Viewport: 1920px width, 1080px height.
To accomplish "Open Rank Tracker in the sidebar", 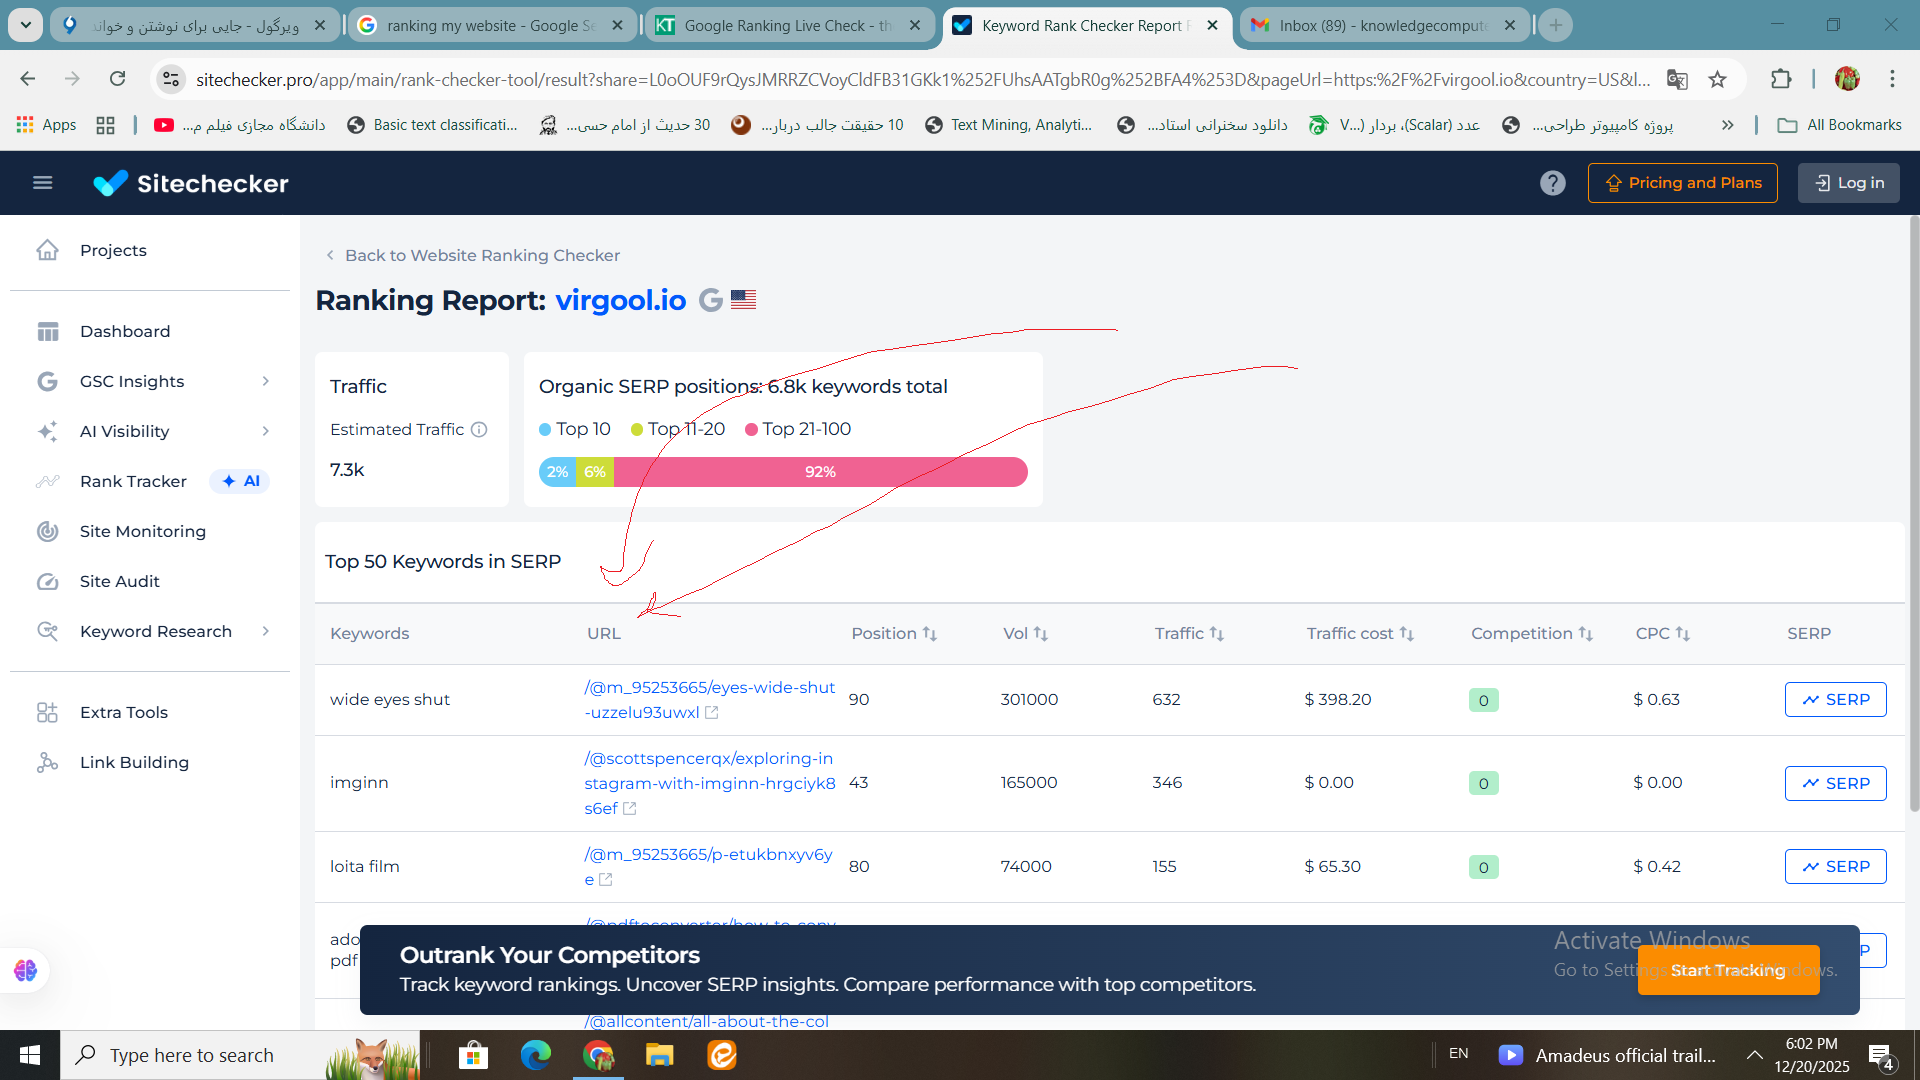I will (133, 482).
